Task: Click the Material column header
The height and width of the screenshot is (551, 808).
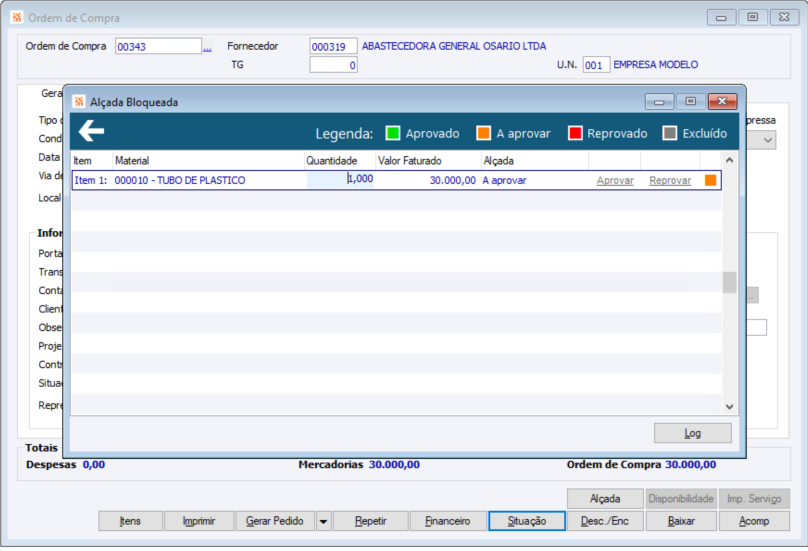Action: point(208,160)
